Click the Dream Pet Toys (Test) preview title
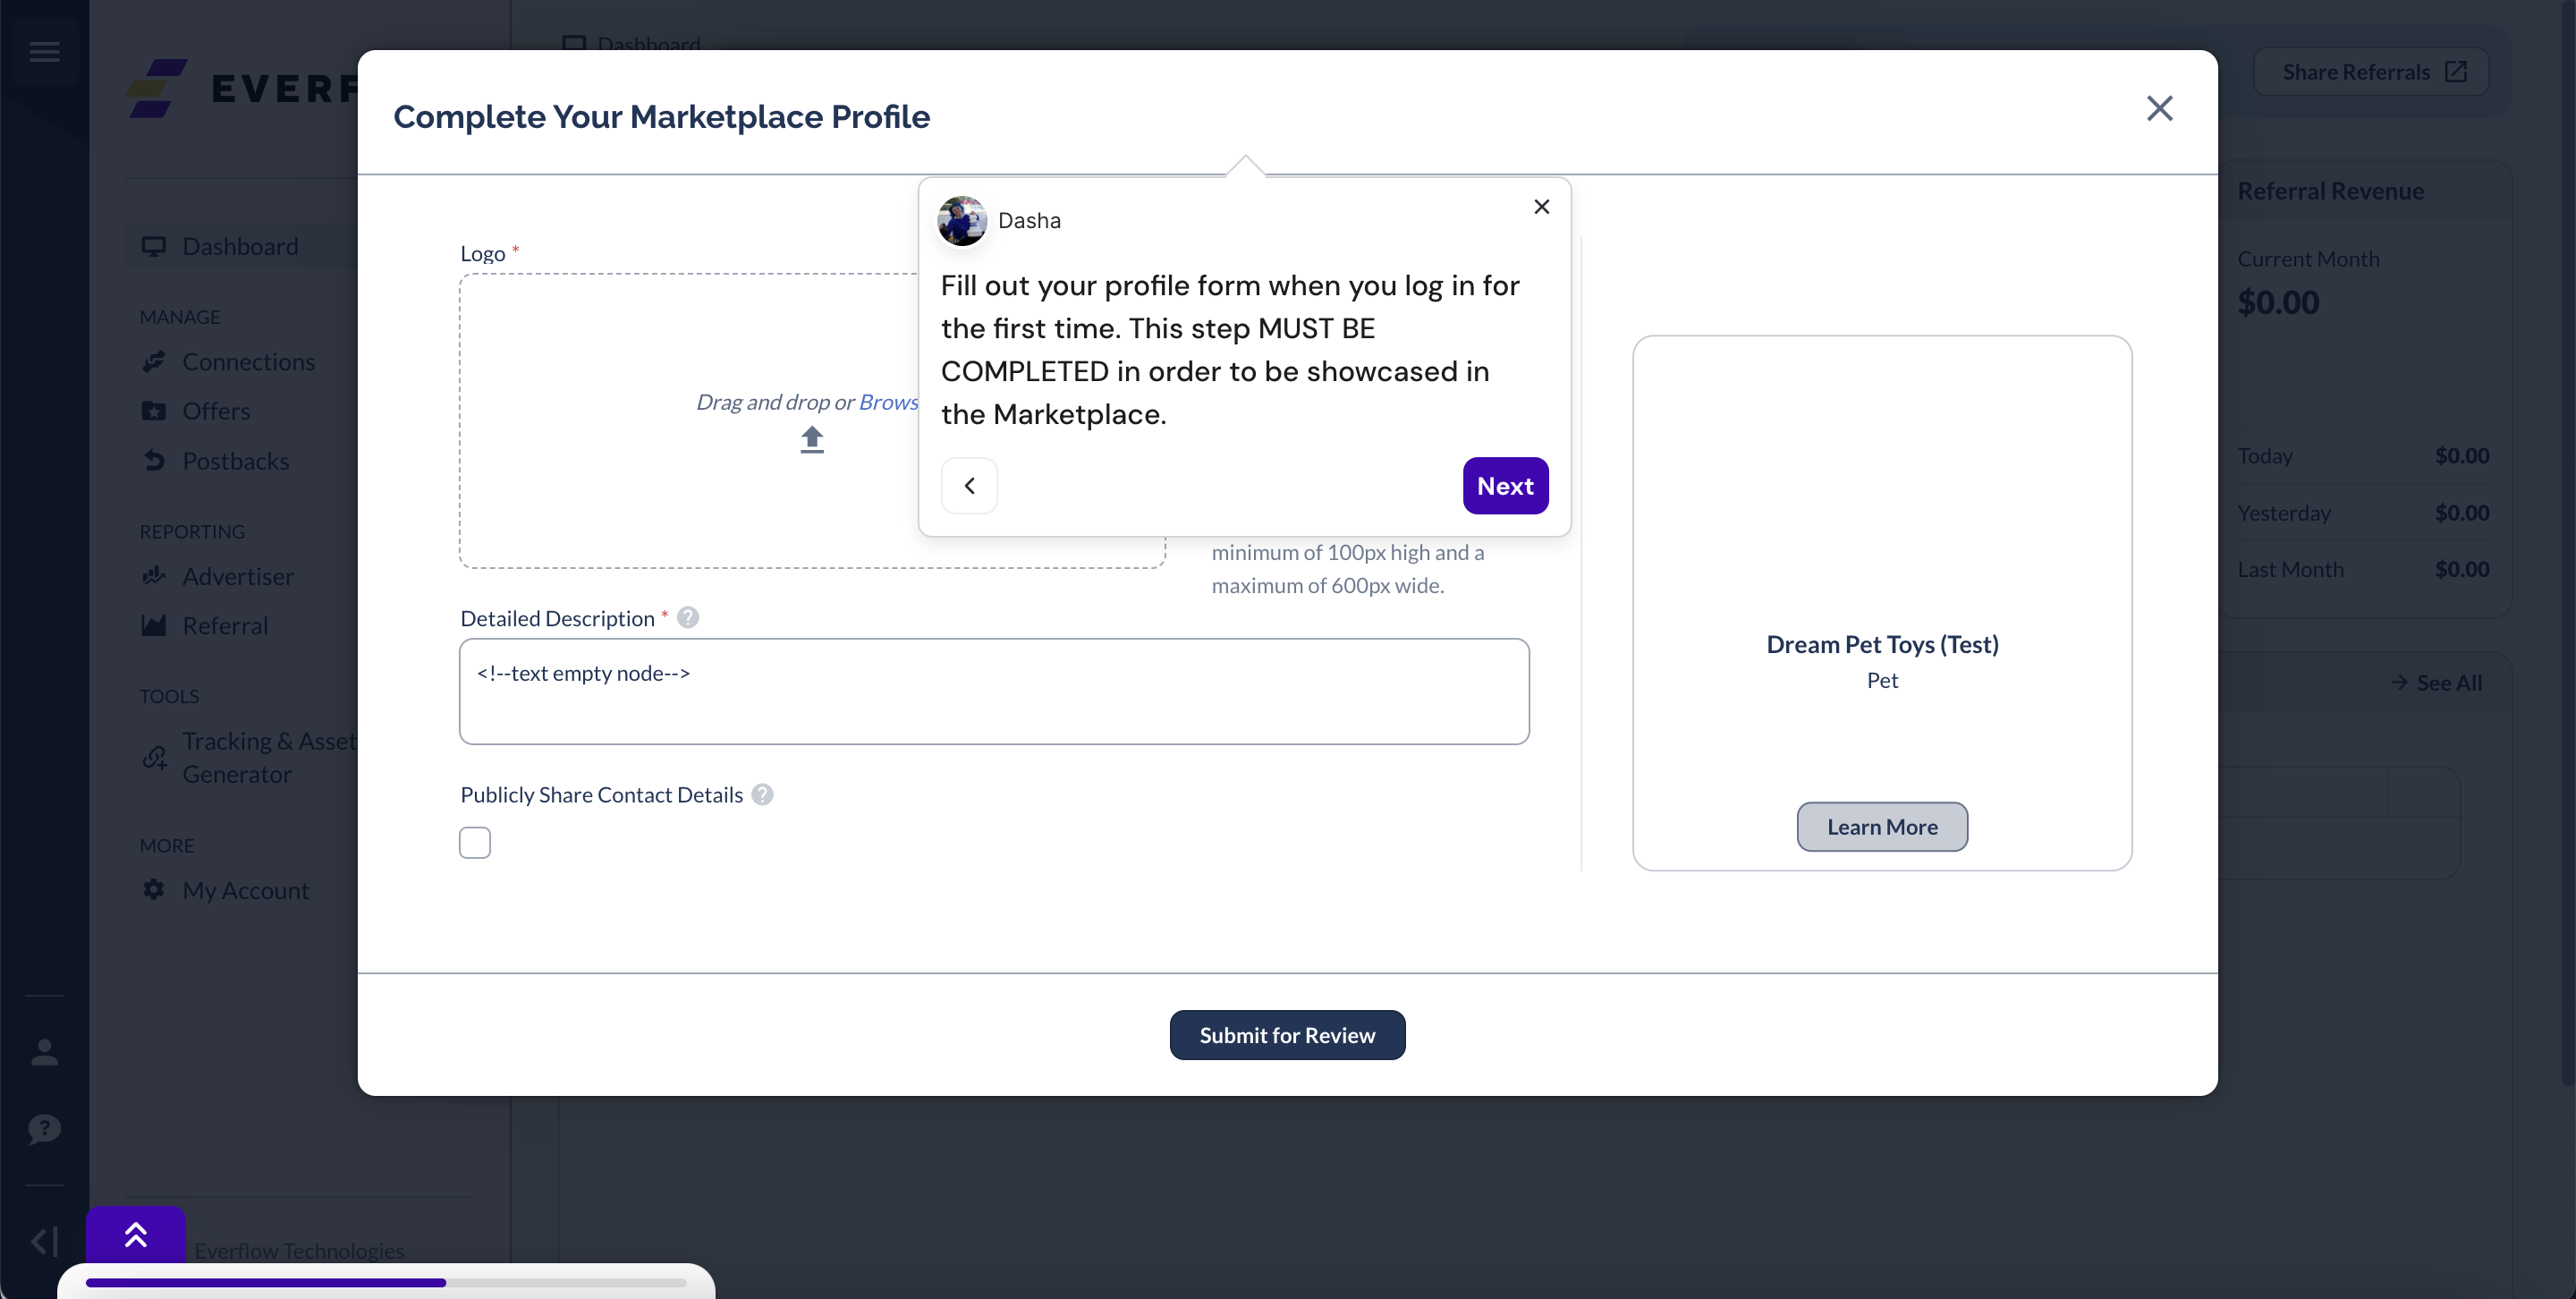 click(x=1882, y=644)
